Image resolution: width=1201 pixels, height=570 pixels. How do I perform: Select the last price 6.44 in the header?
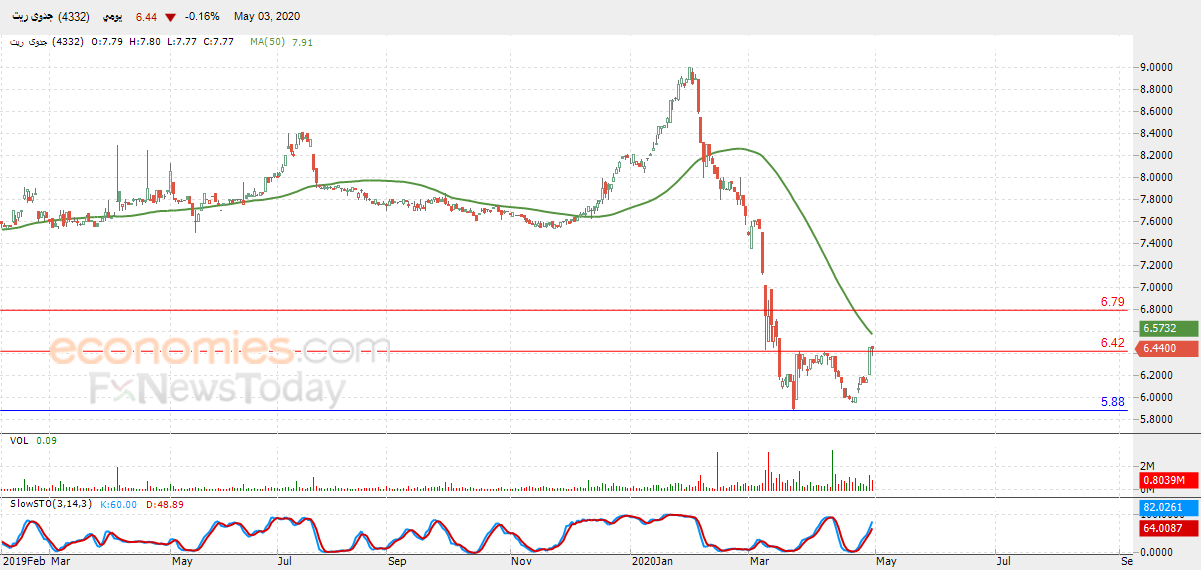point(147,17)
